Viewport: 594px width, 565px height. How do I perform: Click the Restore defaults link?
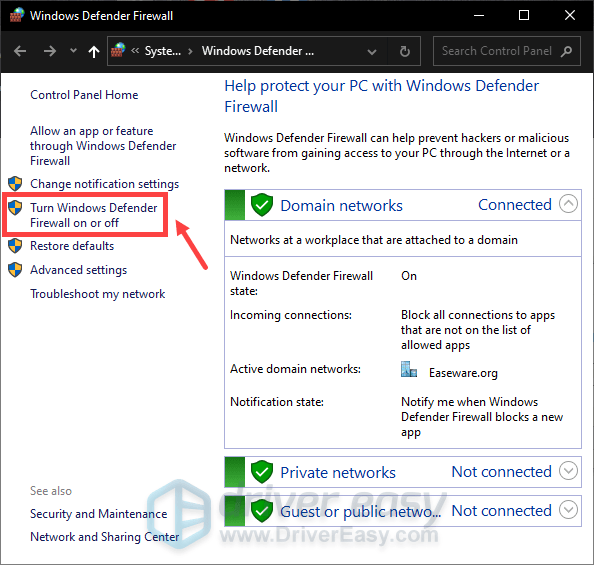(x=72, y=246)
